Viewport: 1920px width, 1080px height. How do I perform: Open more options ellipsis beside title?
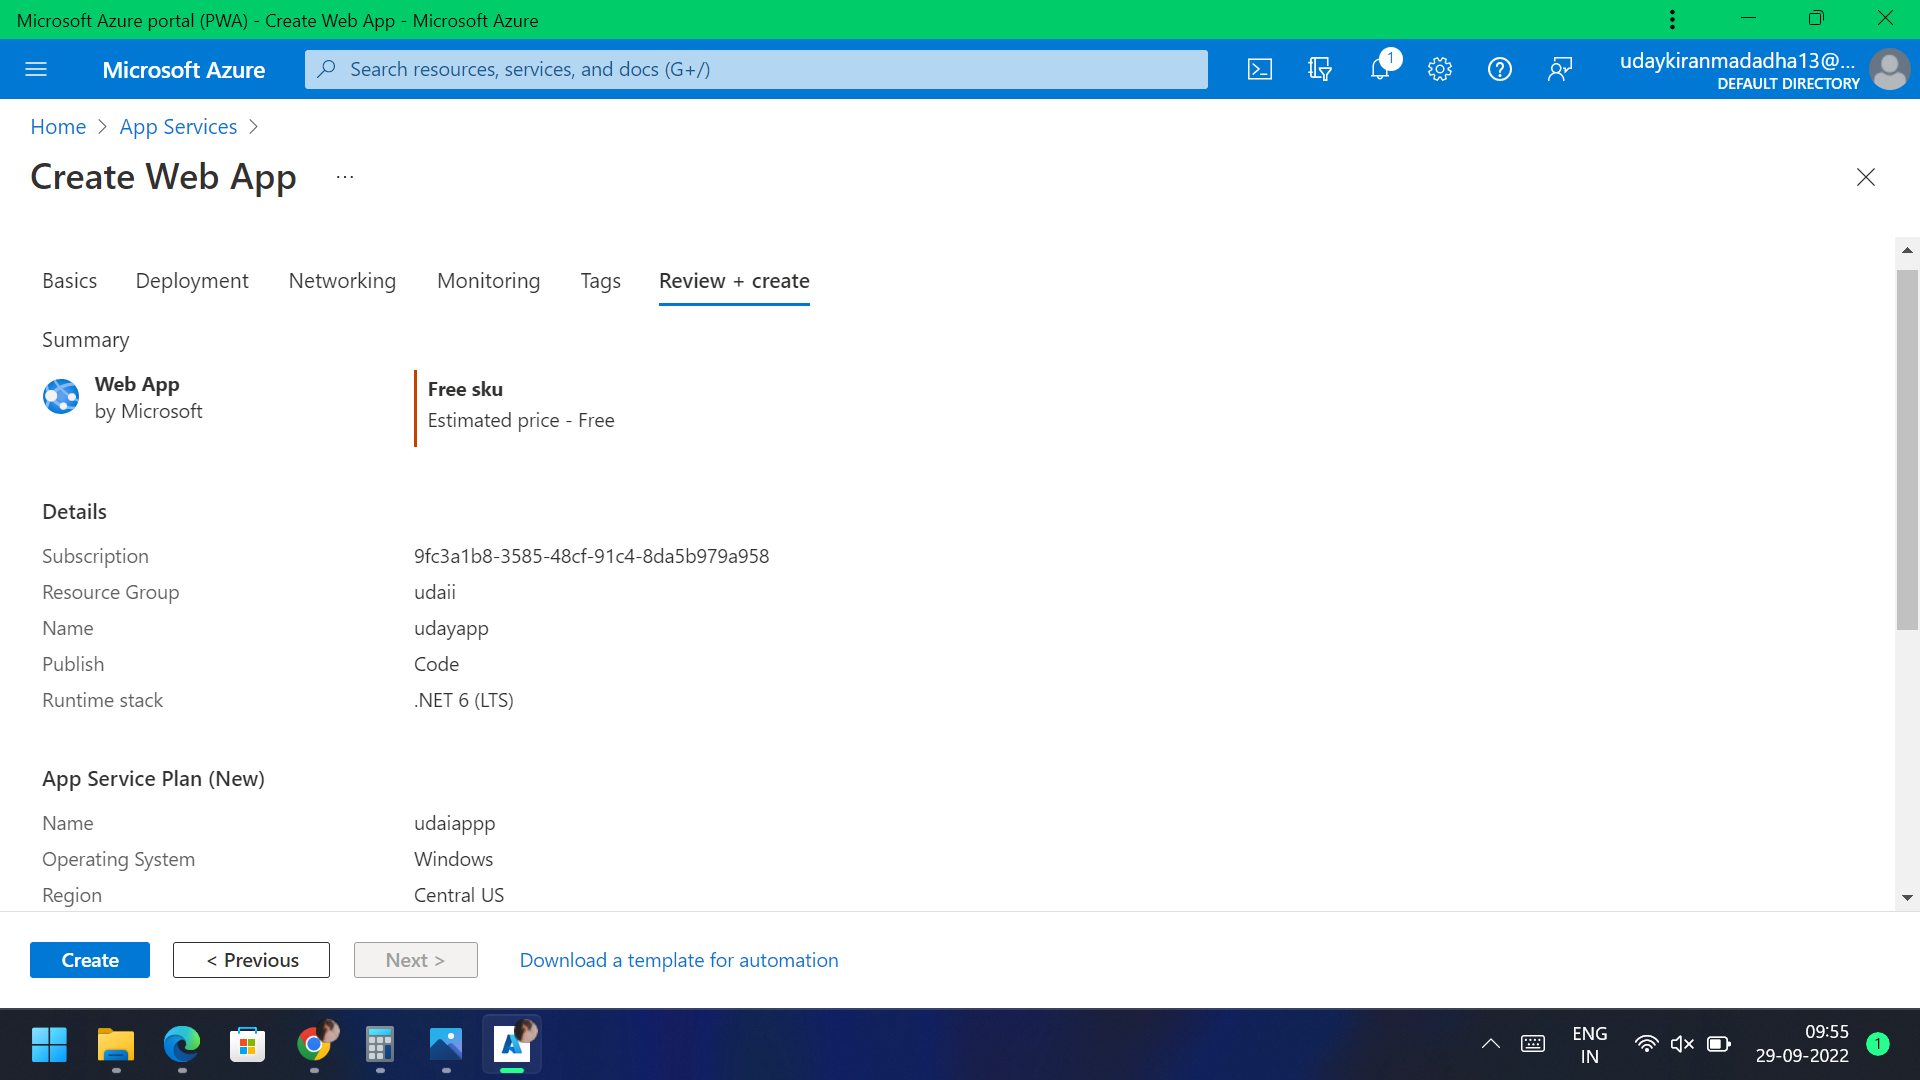pos(345,177)
